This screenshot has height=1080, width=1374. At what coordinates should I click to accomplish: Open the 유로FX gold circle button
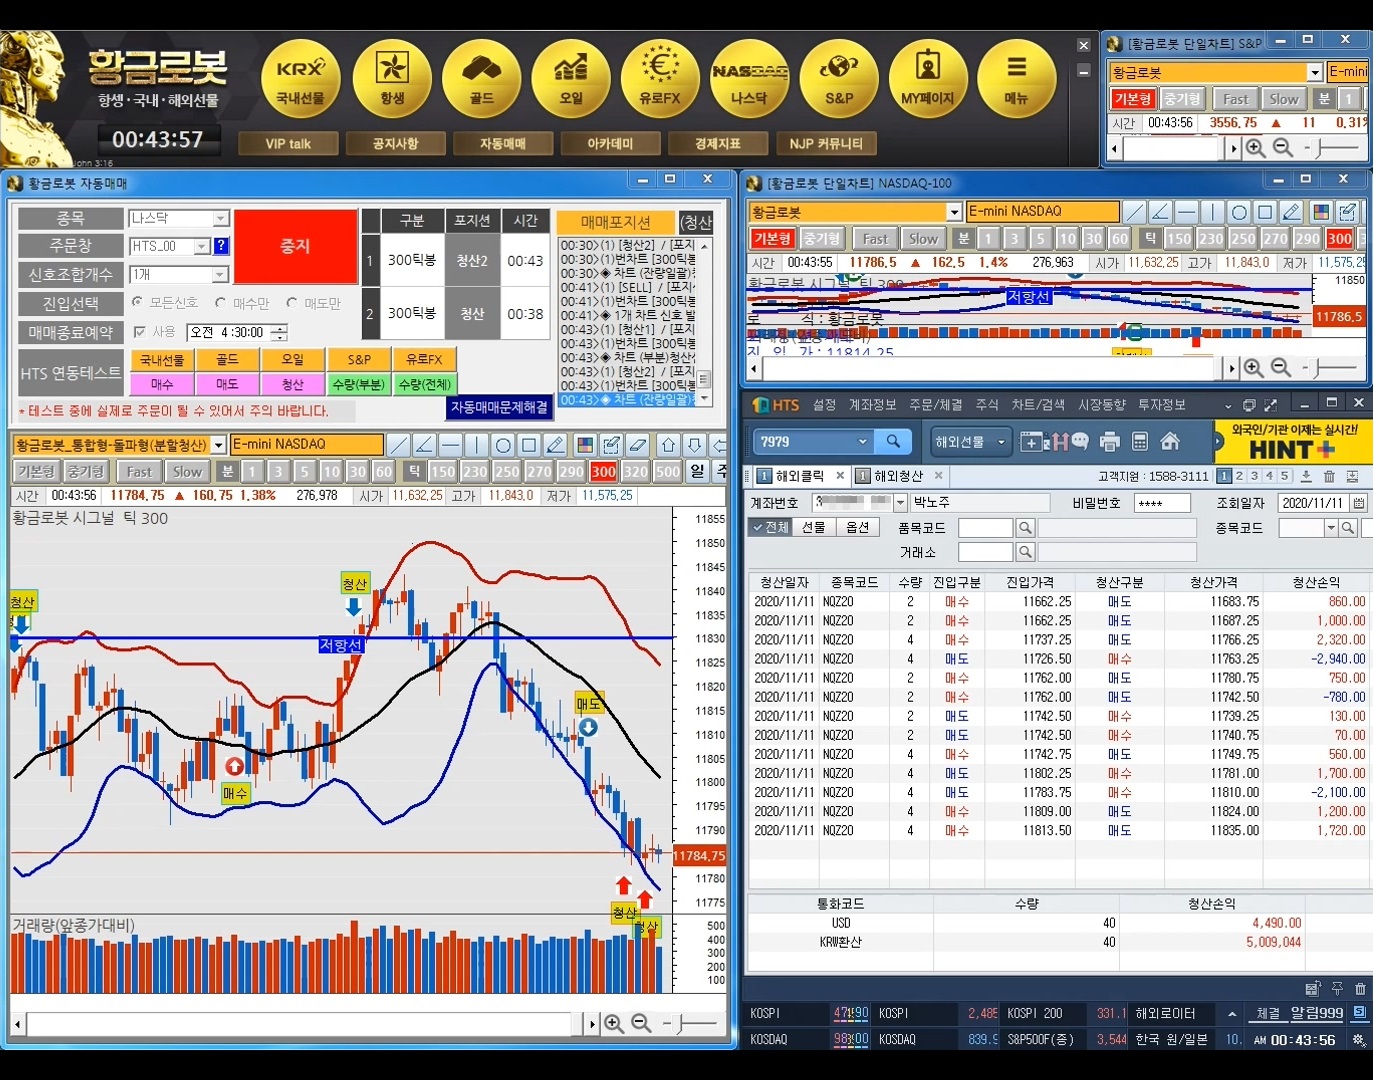660,79
